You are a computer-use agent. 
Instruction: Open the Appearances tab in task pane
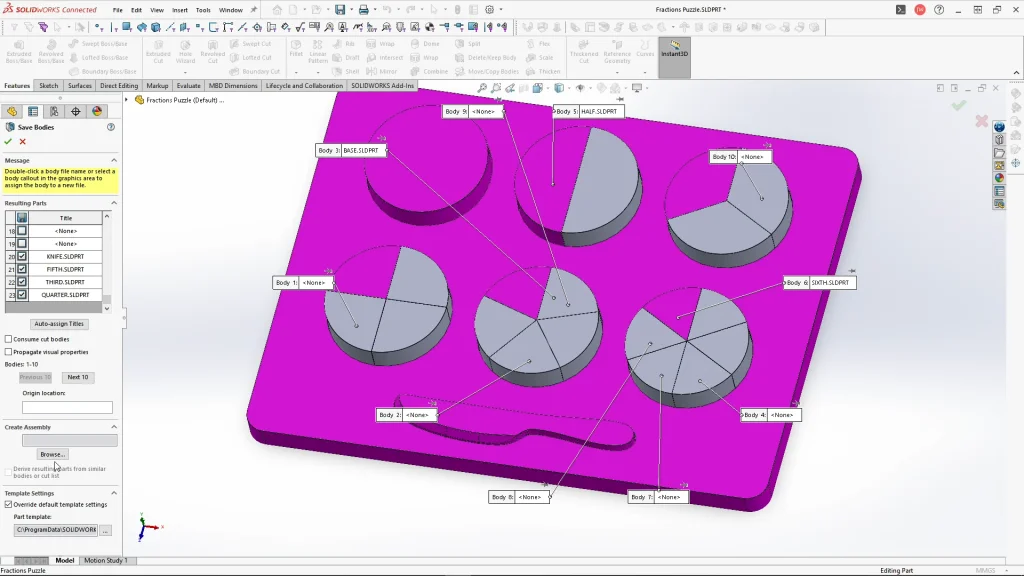point(999,178)
